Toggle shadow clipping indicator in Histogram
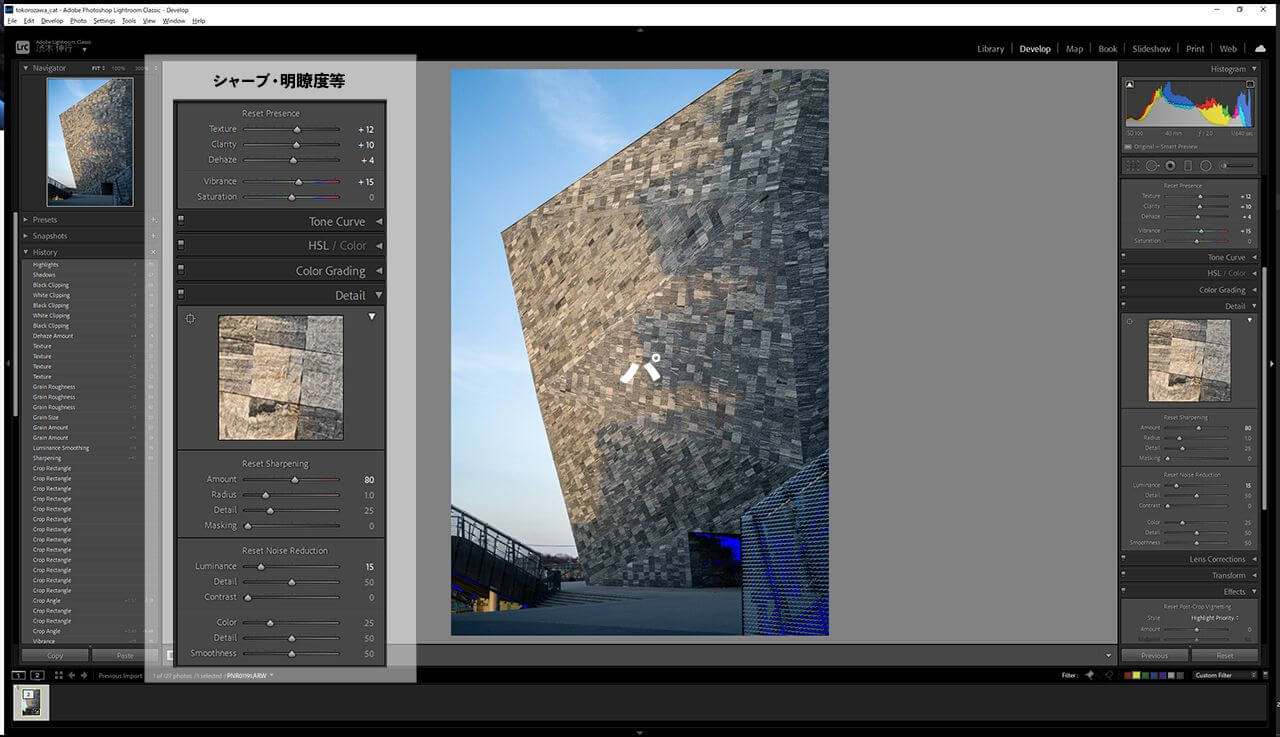1280x737 pixels. (1131, 86)
